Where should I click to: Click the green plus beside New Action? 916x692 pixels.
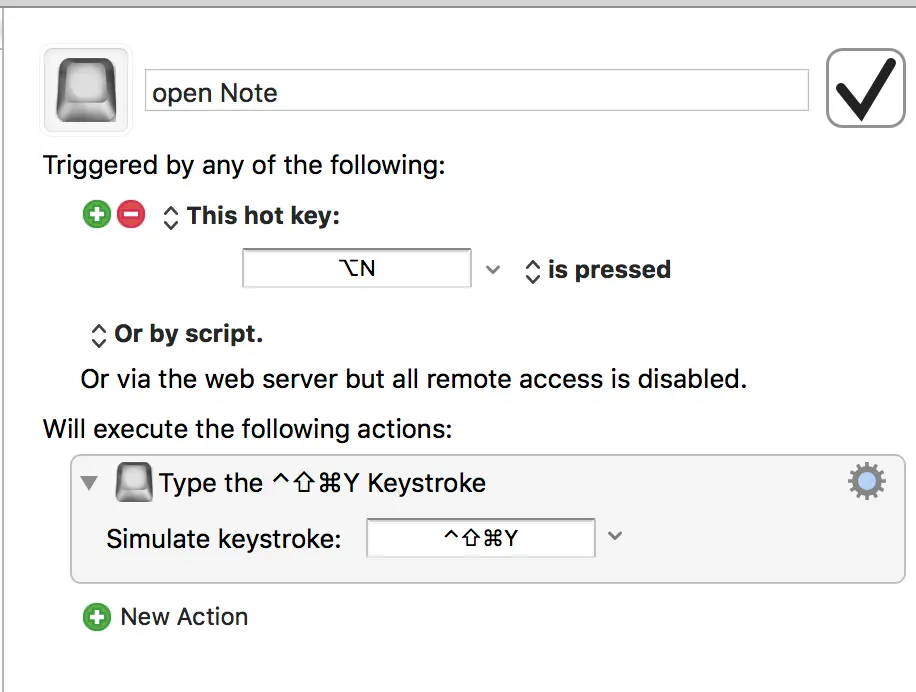pos(97,617)
